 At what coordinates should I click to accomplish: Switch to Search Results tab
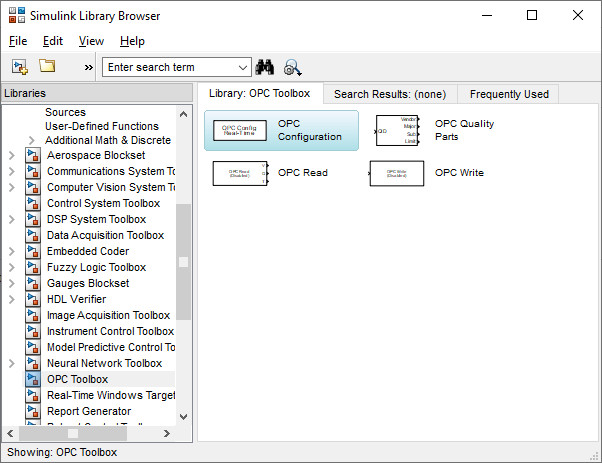click(389, 94)
